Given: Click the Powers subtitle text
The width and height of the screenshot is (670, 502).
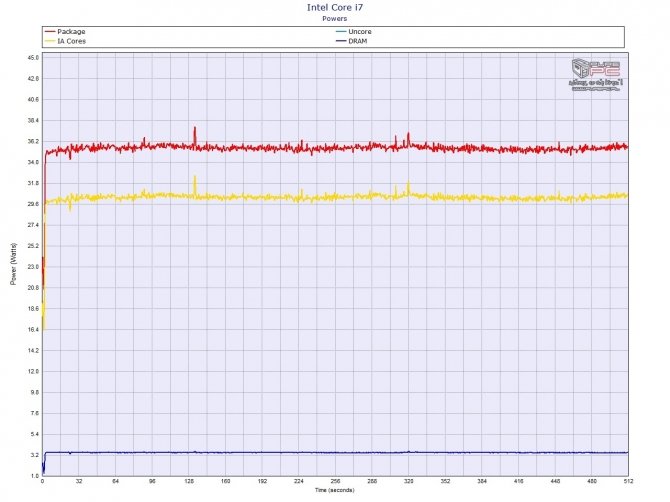Looking at the screenshot, I should tap(335, 18).
